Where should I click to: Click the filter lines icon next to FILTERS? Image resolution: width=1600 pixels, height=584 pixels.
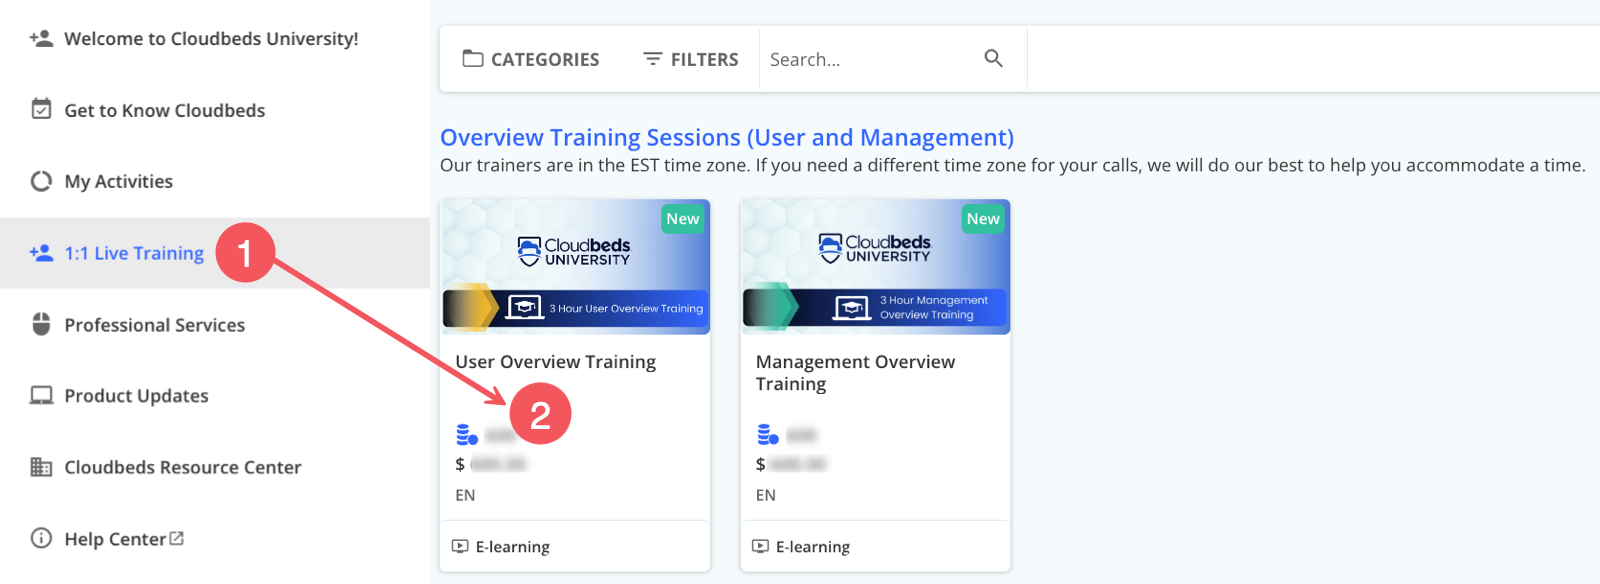pyautogui.click(x=653, y=59)
